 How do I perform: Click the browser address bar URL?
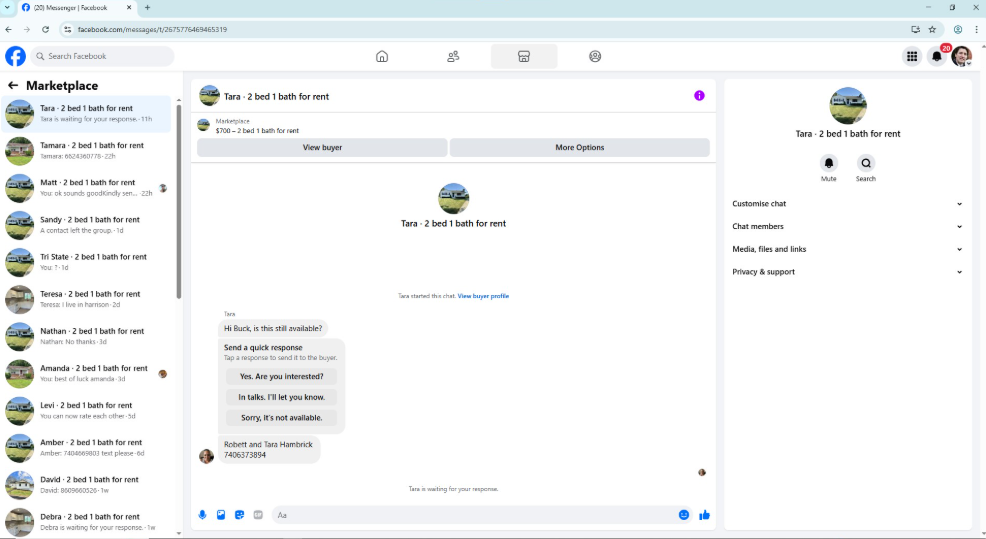click(x=152, y=29)
